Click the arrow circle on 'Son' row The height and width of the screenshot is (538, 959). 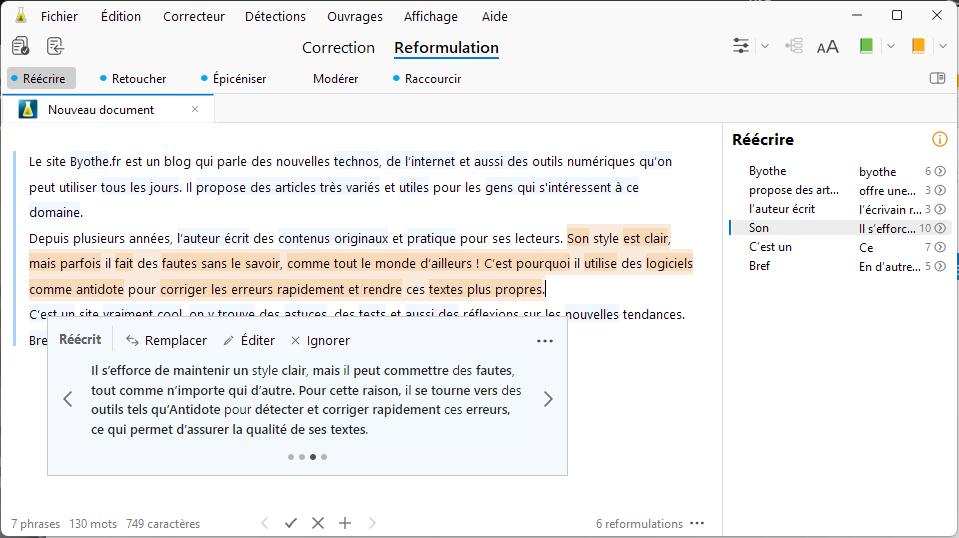941,228
